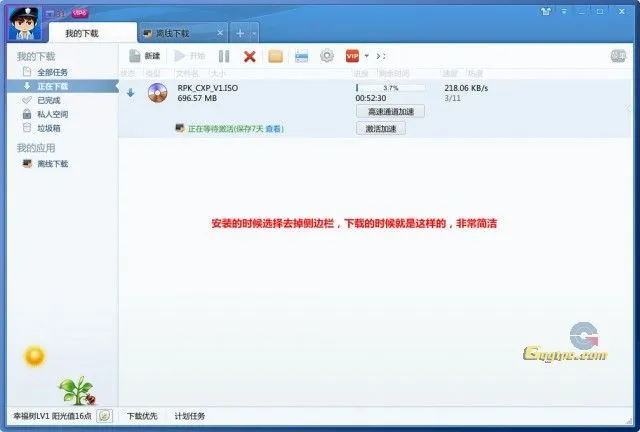Click the 查看 link in the activation message
The image size is (640, 432).
[x=273, y=129]
